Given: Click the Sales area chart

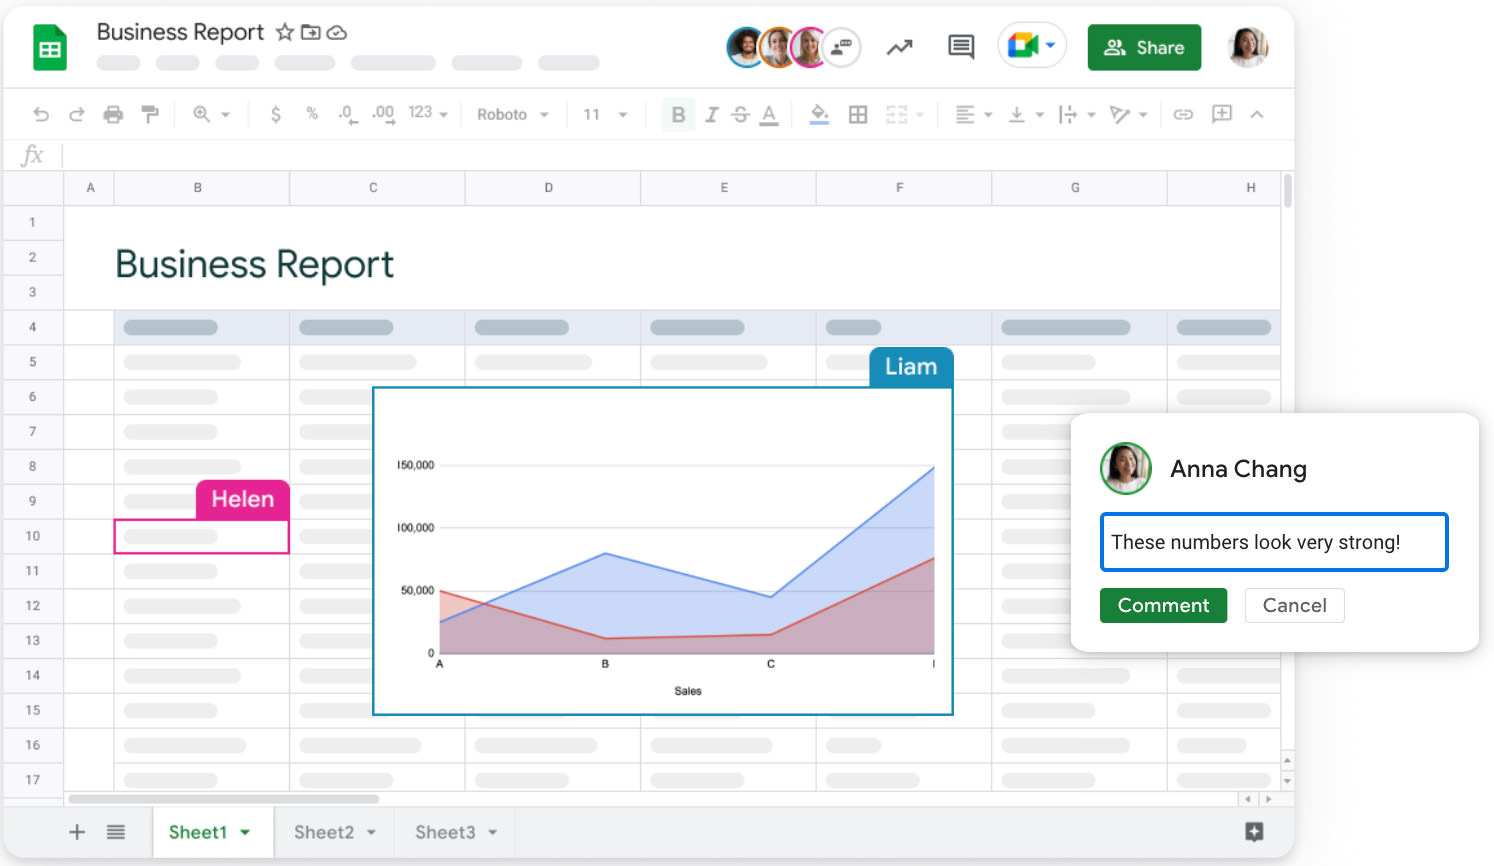Looking at the screenshot, I should [x=662, y=551].
